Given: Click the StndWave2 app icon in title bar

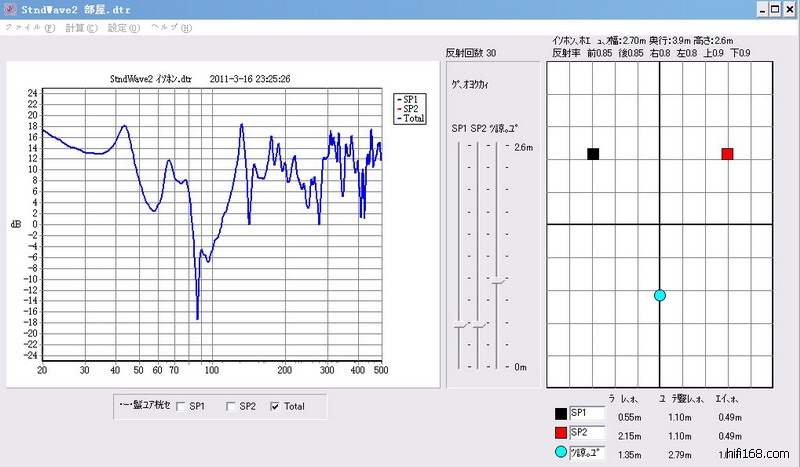Looking at the screenshot, I should pos(10,8).
